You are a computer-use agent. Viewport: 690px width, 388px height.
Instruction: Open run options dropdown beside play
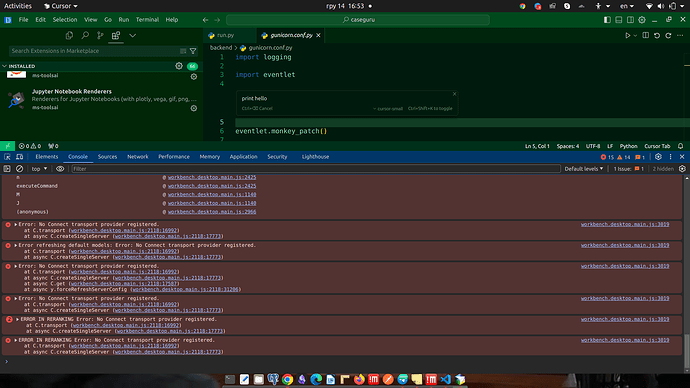click(x=635, y=35)
